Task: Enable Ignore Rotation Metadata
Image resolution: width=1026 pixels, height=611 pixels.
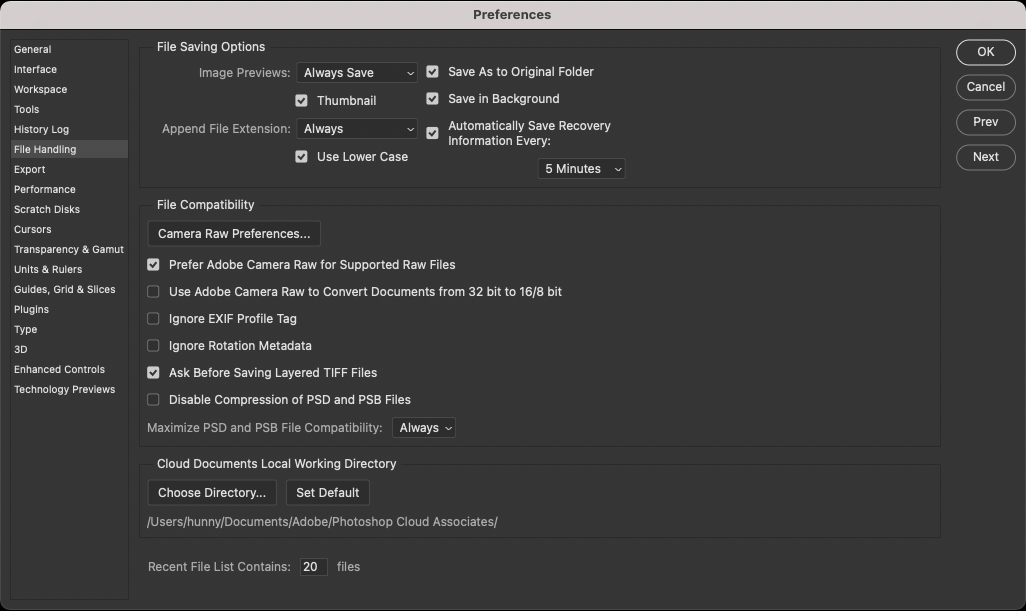Action: click(153, 346)
